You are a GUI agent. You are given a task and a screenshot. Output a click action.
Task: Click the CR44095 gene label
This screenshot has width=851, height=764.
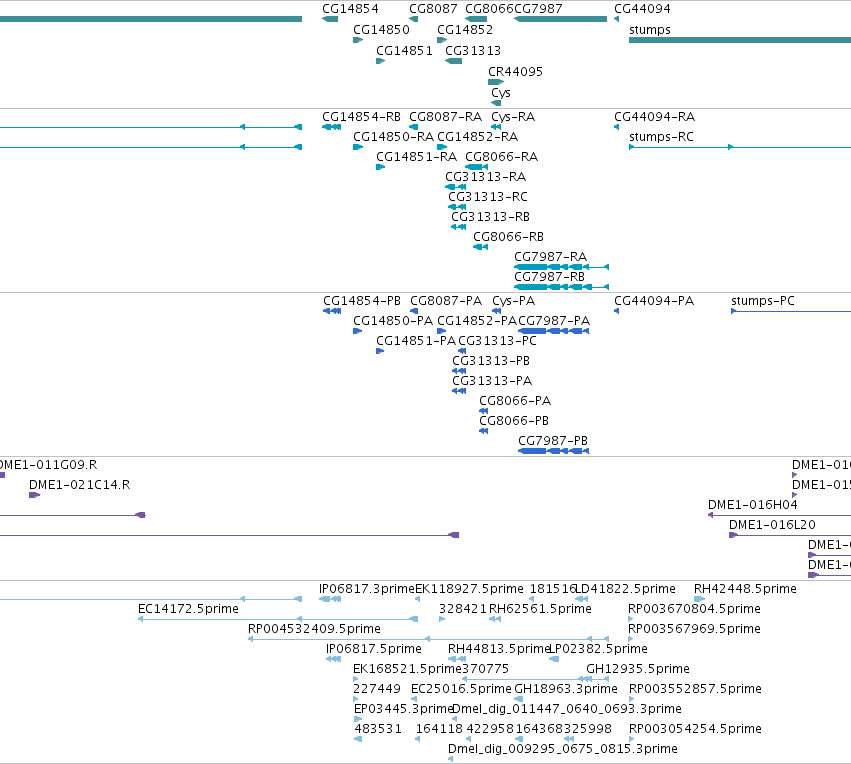[x=515, y=72]
